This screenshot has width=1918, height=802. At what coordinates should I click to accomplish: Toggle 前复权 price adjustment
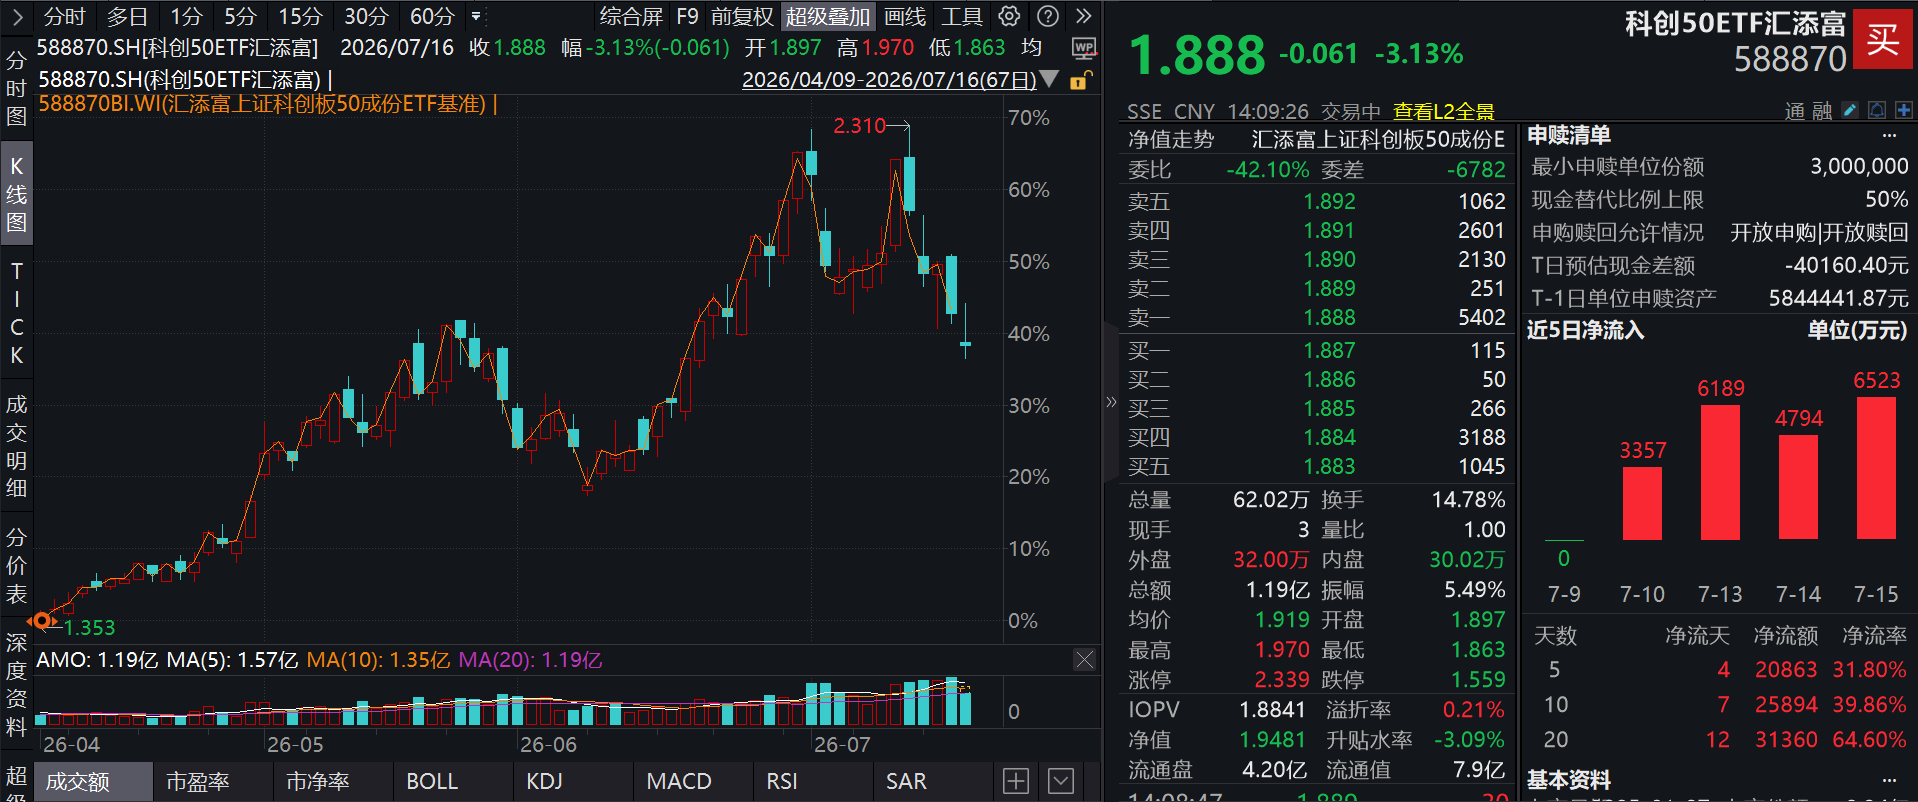click(742, 16)
